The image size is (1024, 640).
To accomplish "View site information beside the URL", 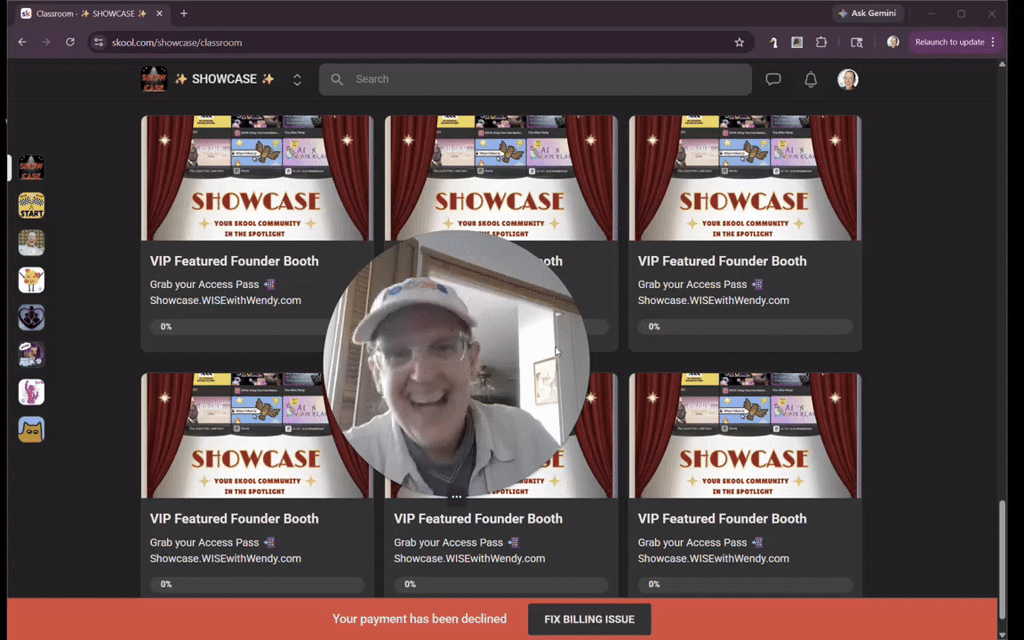I will click(99, 42).
